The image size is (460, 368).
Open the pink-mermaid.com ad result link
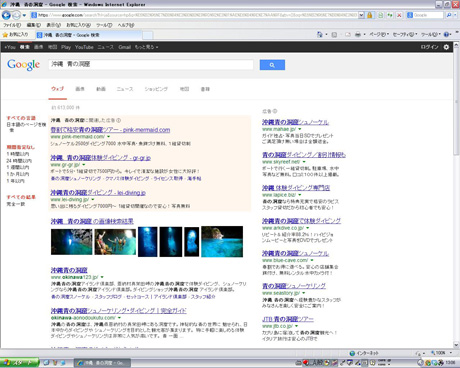tap(110, 130)
